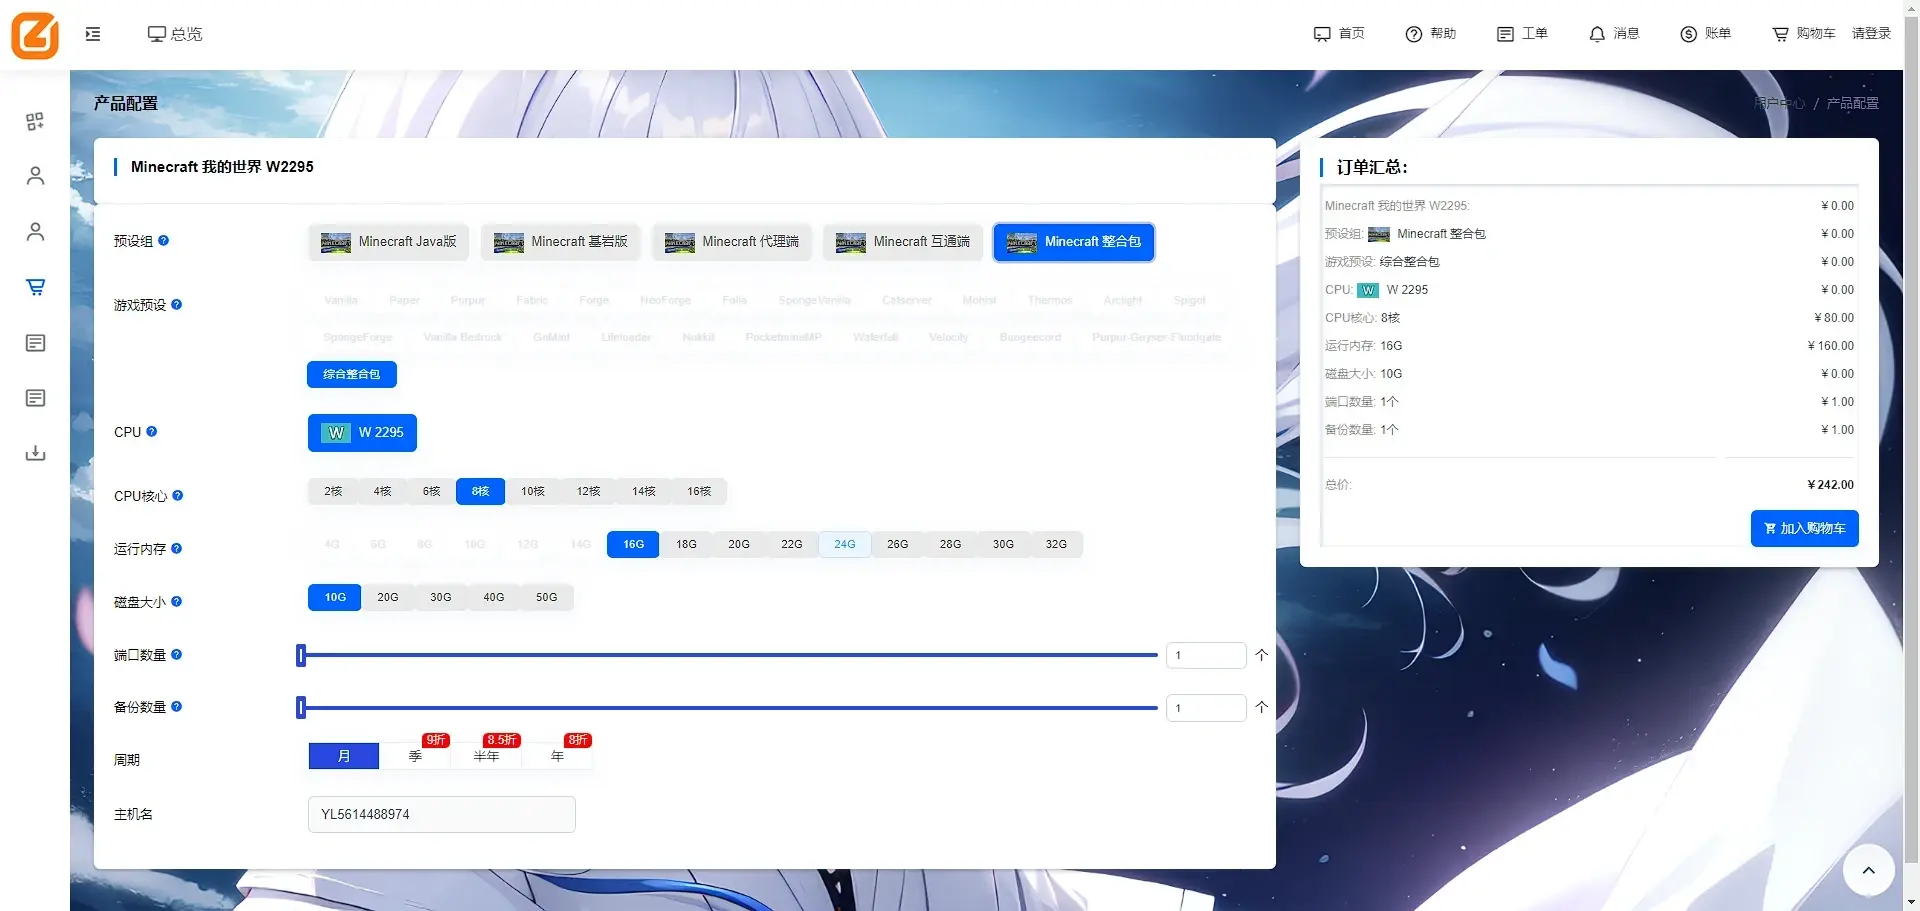Click help icon next to 预设组
1920x911 pixels.
[164, 240]
